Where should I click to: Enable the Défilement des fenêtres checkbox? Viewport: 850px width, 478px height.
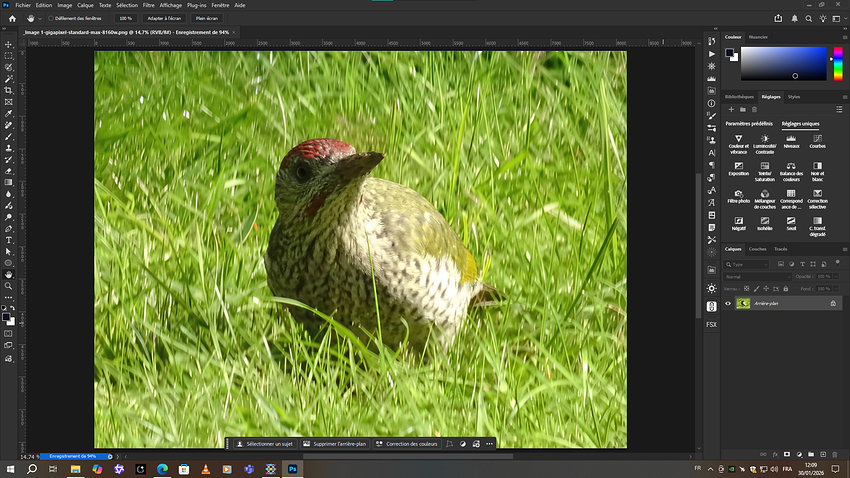[x=51, y=18]
